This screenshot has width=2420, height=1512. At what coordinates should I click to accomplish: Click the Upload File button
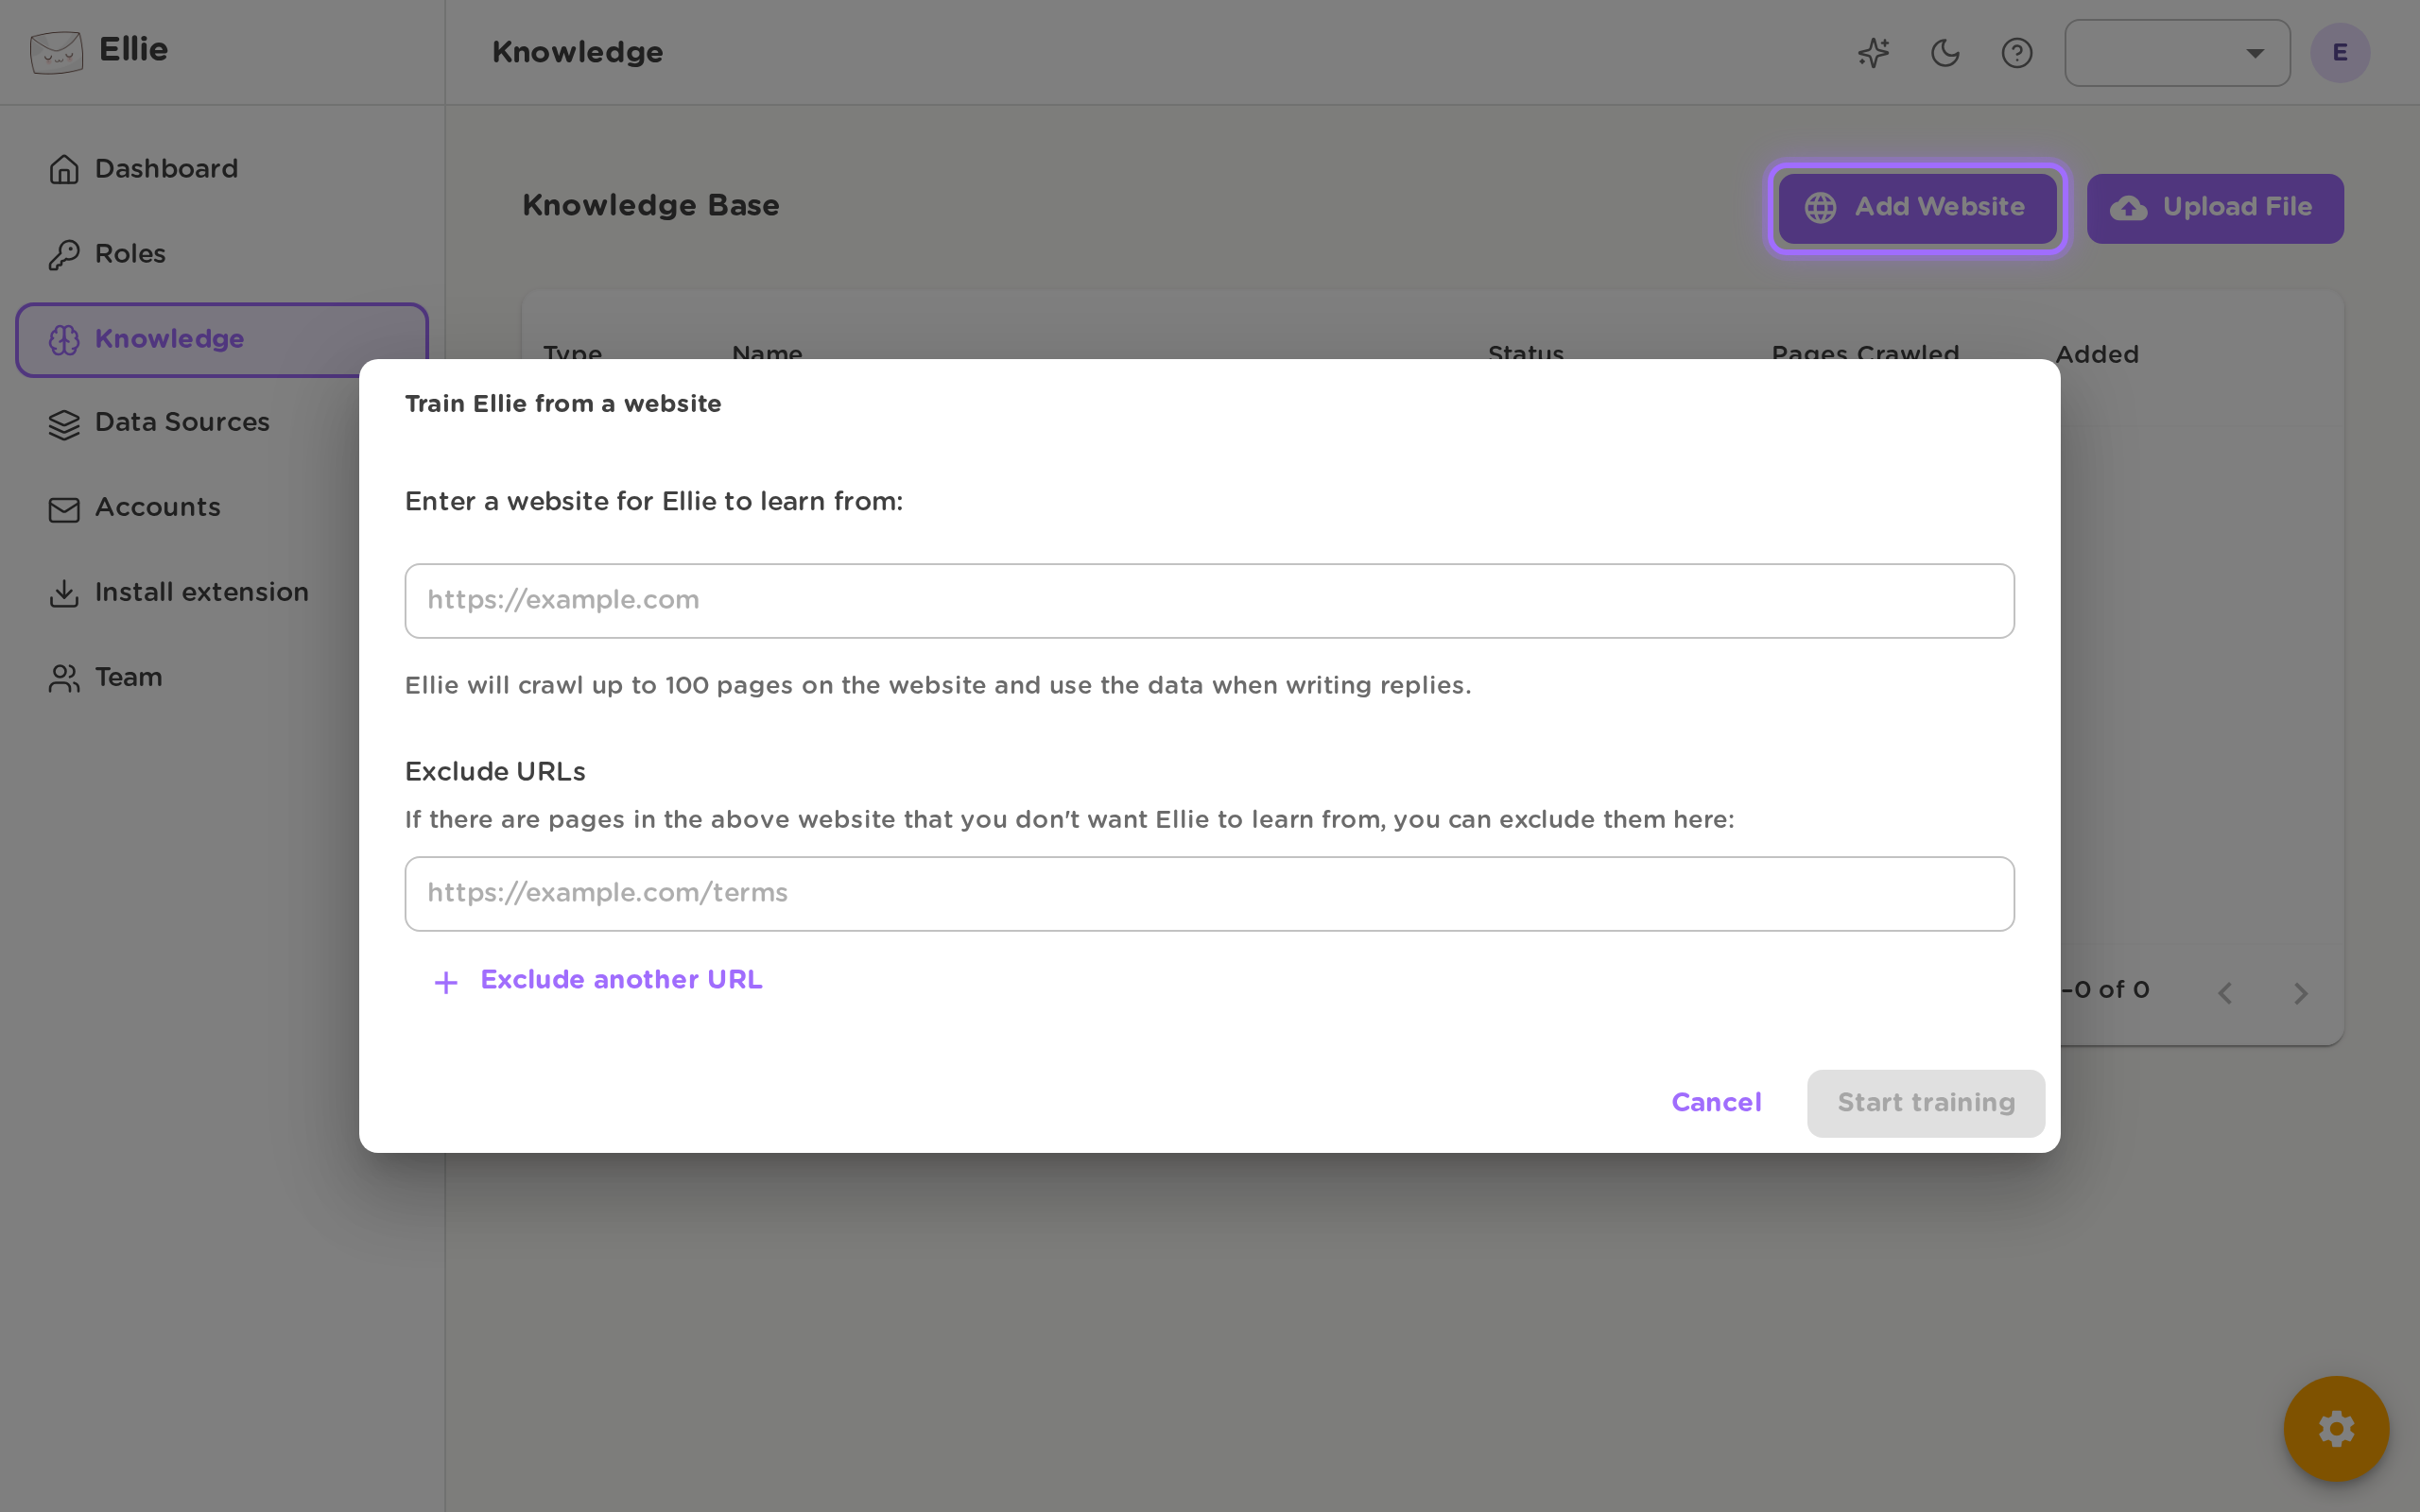click(x=2215, y=208)
